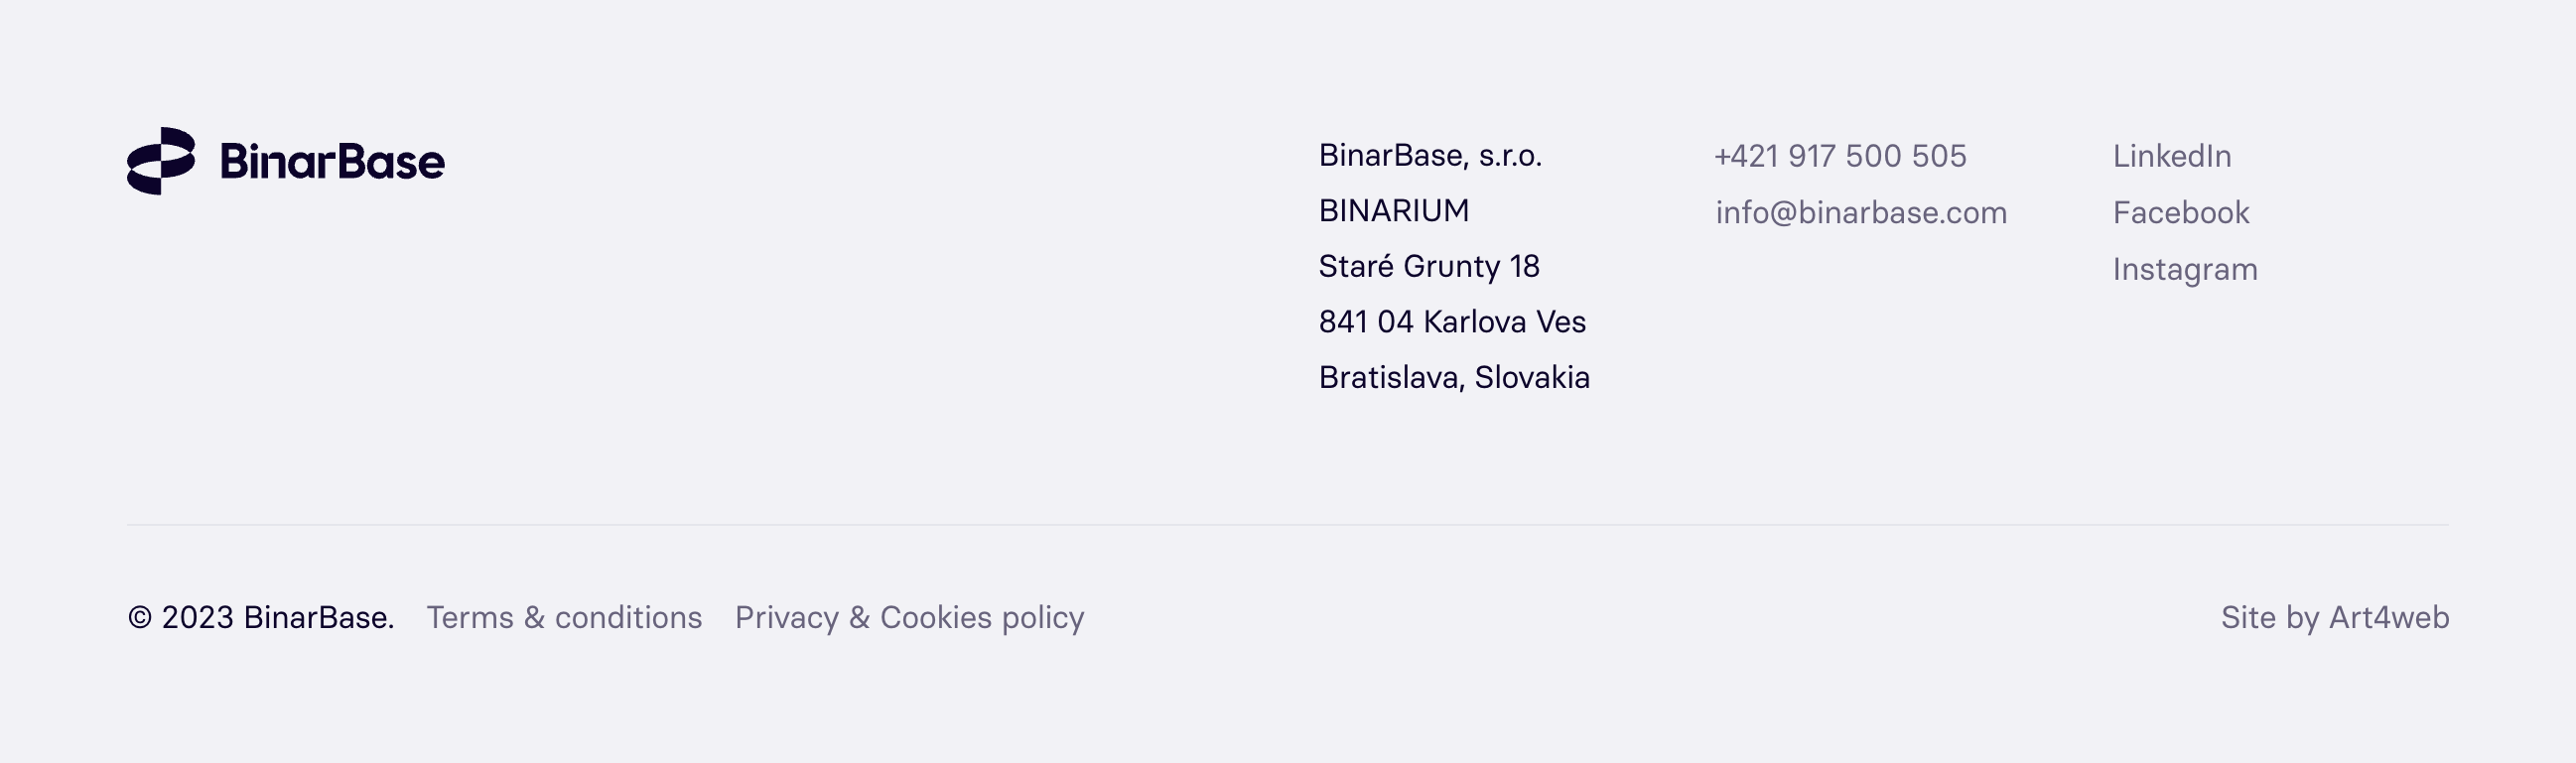Viewport: 2576px width, 763px height.
Task: Open the LinkedIn social link
Action: tap(2171, 156)
